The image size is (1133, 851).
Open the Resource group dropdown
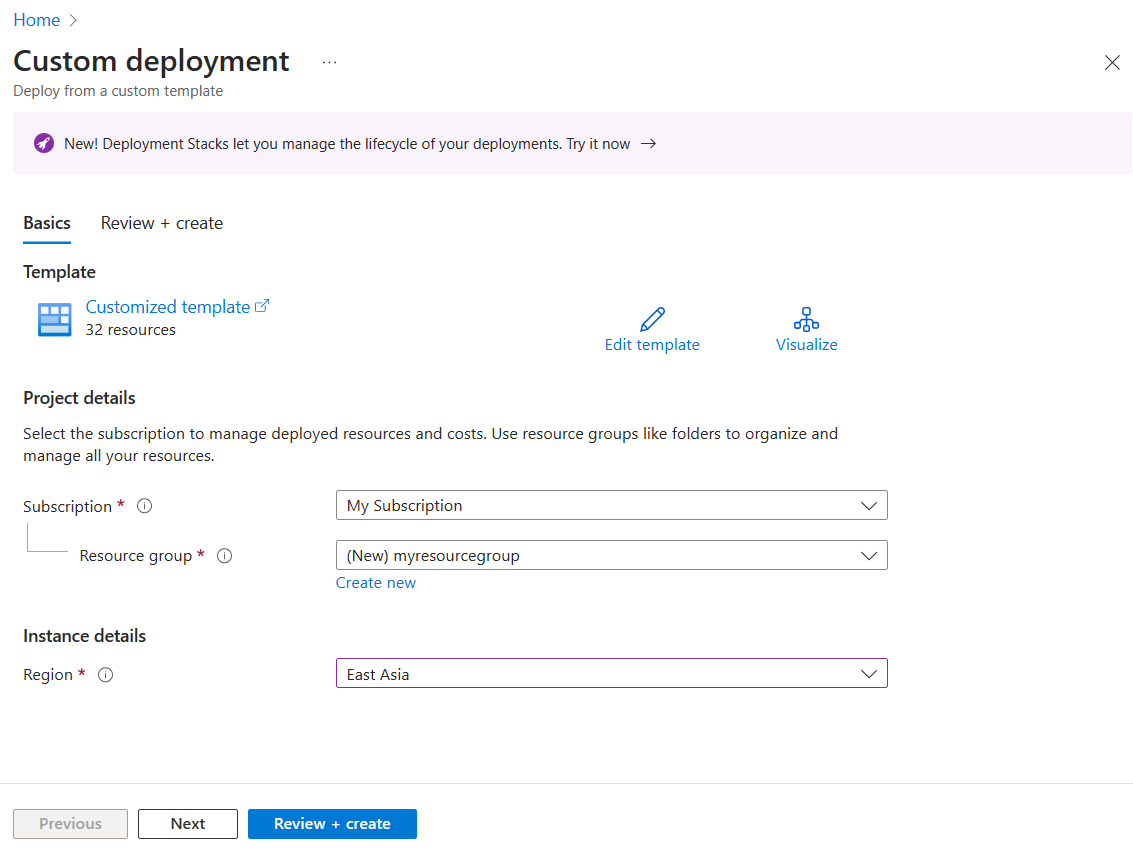(x=611, y=556)
